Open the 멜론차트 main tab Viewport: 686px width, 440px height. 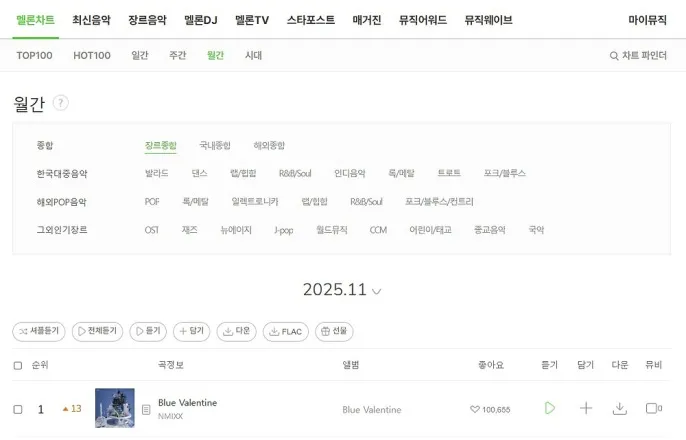pos(35,20)
